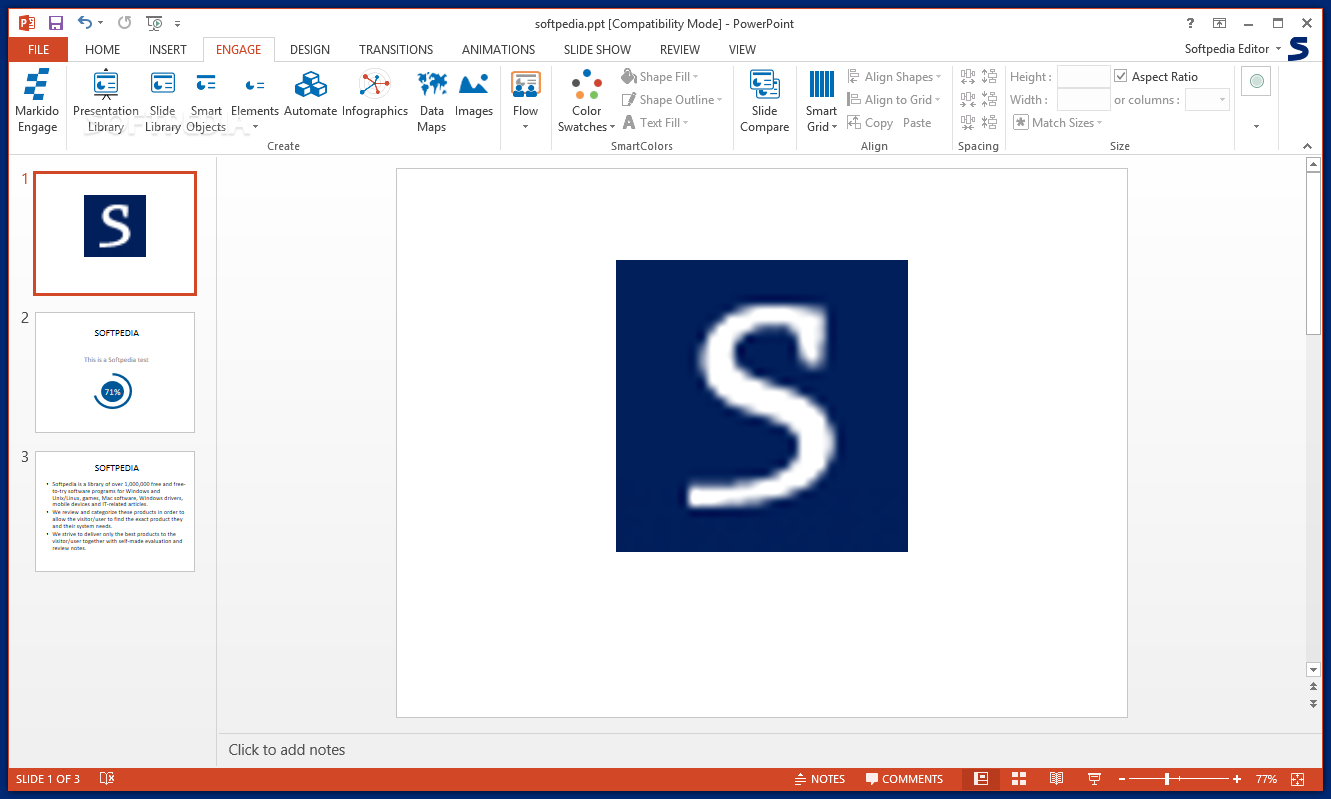1331x799 pixels.
Task: Click the Save icon in the quick access toolbar
Action: click(56, 23)
